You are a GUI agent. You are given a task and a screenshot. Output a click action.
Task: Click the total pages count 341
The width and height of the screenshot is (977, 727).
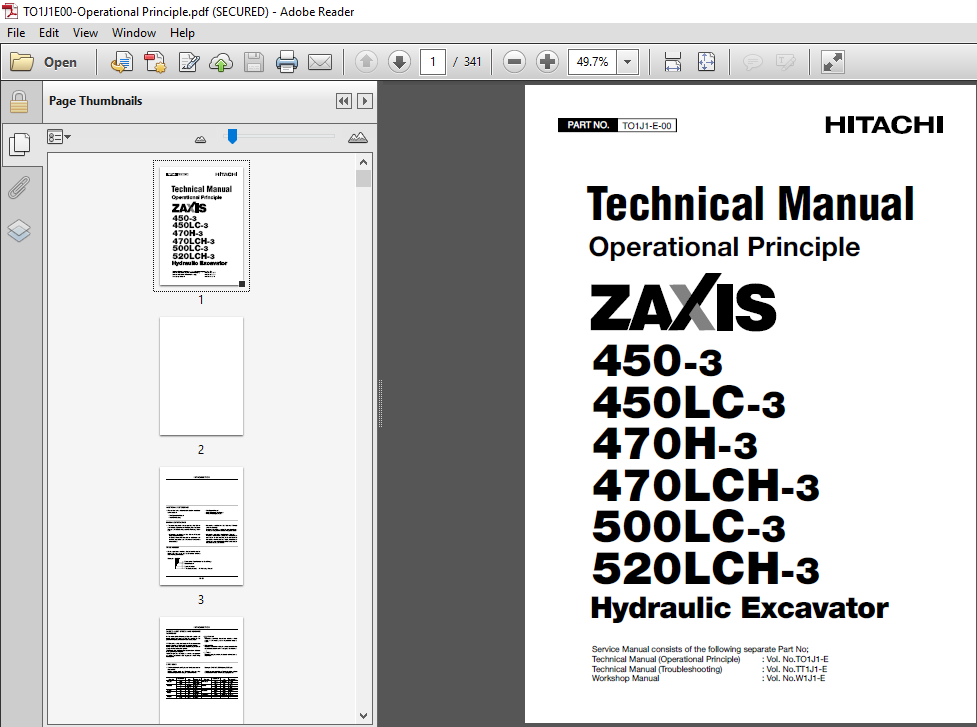472,62
